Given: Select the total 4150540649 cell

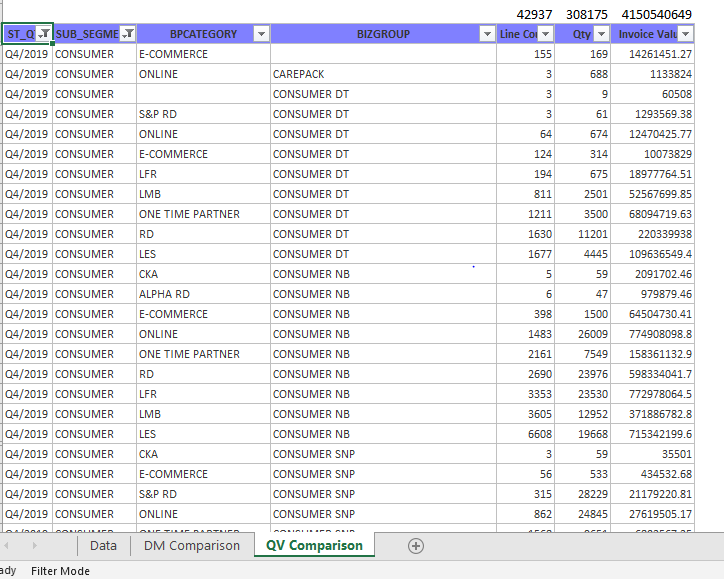Looking at the screenshot, I should (653, 14).
